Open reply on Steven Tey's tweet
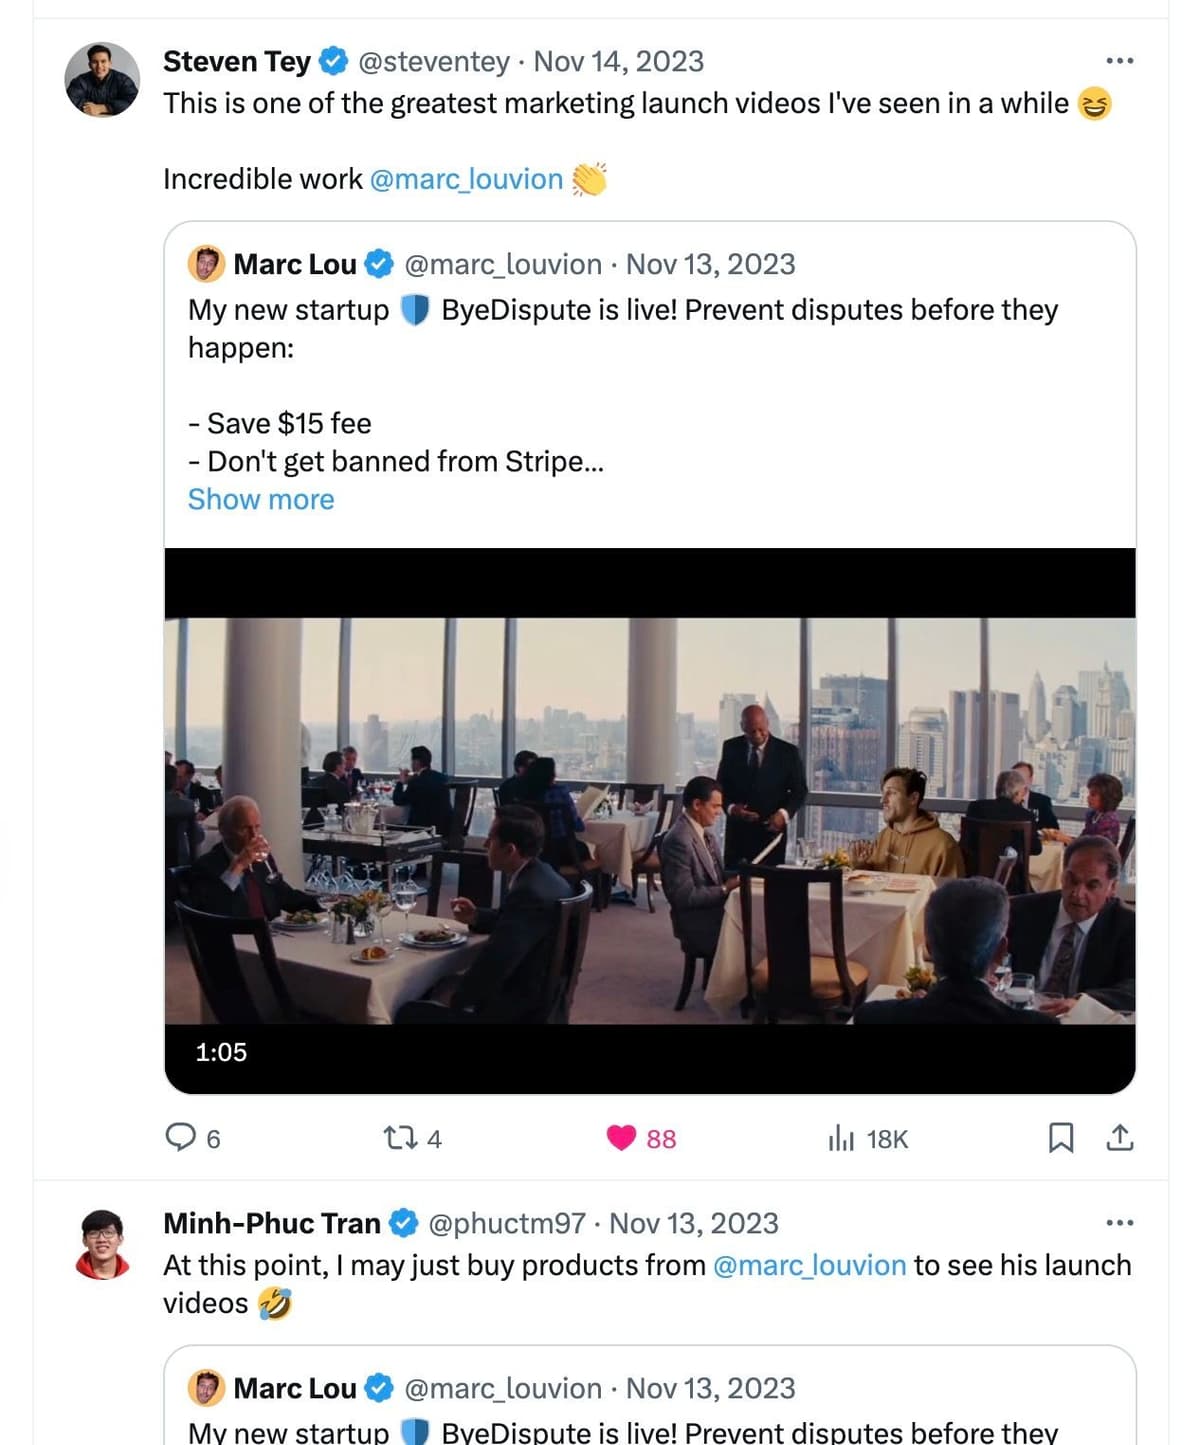1200x1445 pixels. pyautogui.click(x=181, y=1138)
